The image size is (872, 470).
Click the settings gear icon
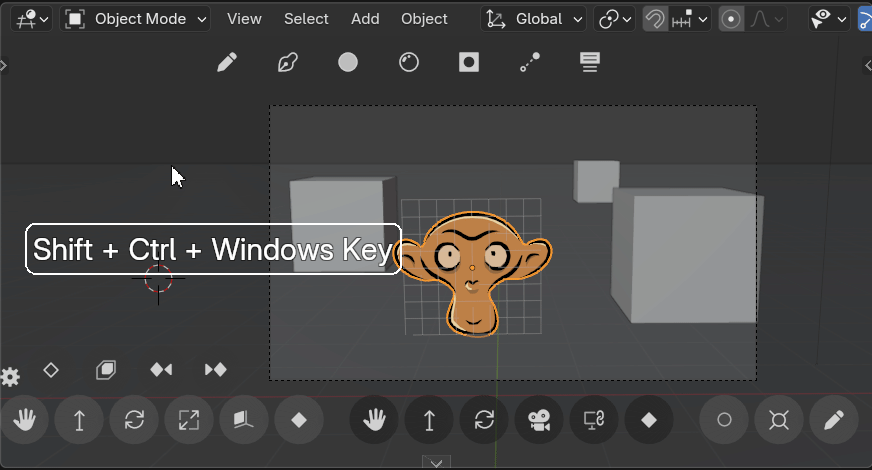pos(10,377)
